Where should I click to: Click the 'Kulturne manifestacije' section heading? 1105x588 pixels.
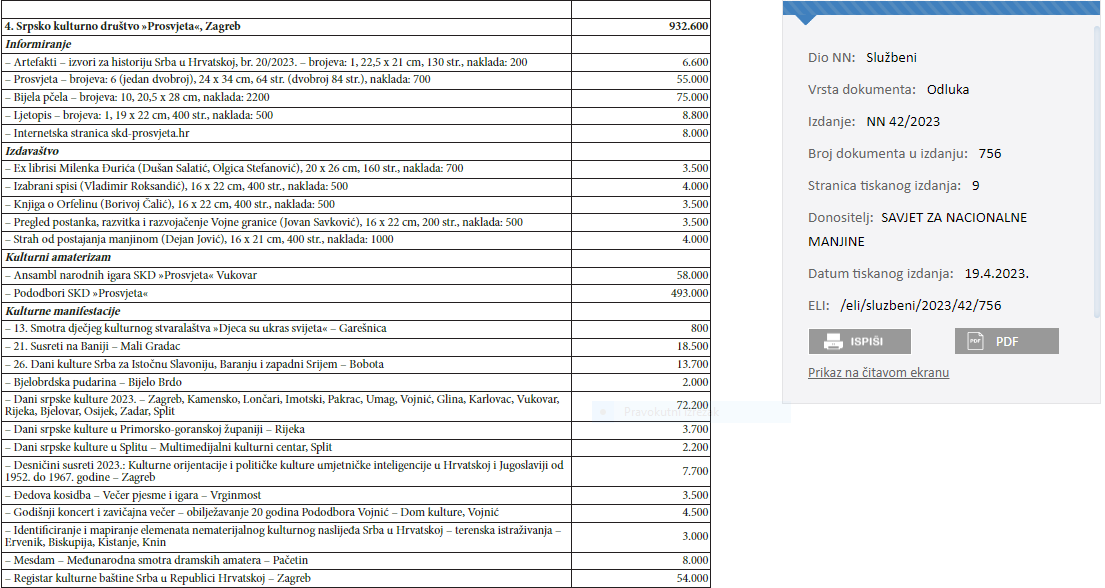62,311
